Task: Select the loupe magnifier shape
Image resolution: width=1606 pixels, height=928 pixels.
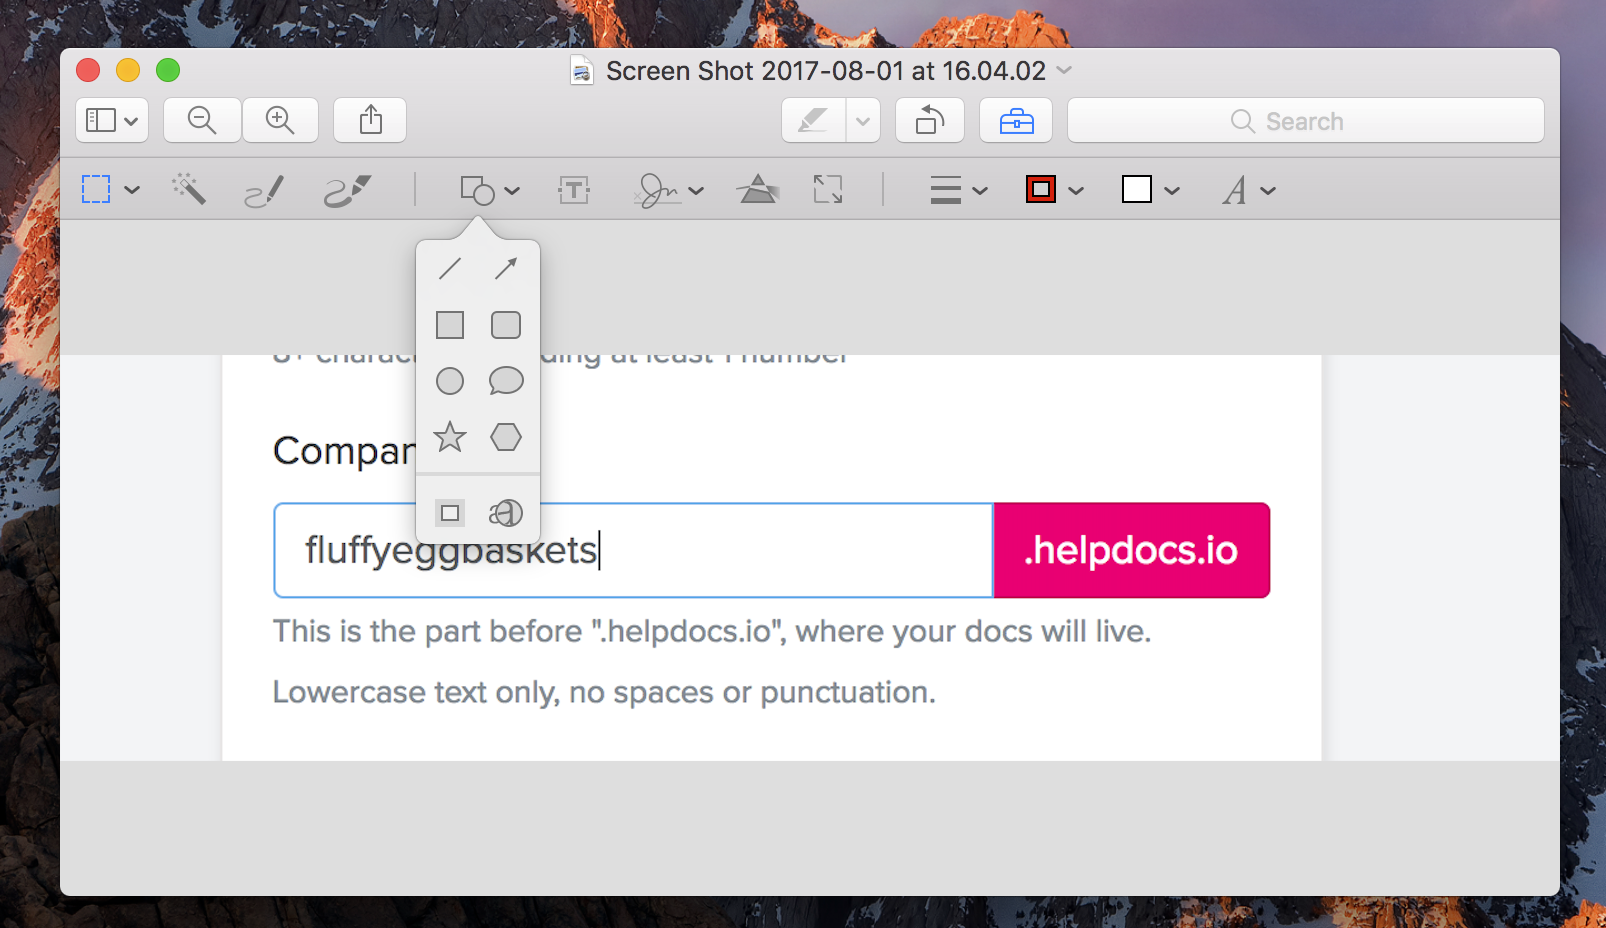Action: [x=506, y=512]
